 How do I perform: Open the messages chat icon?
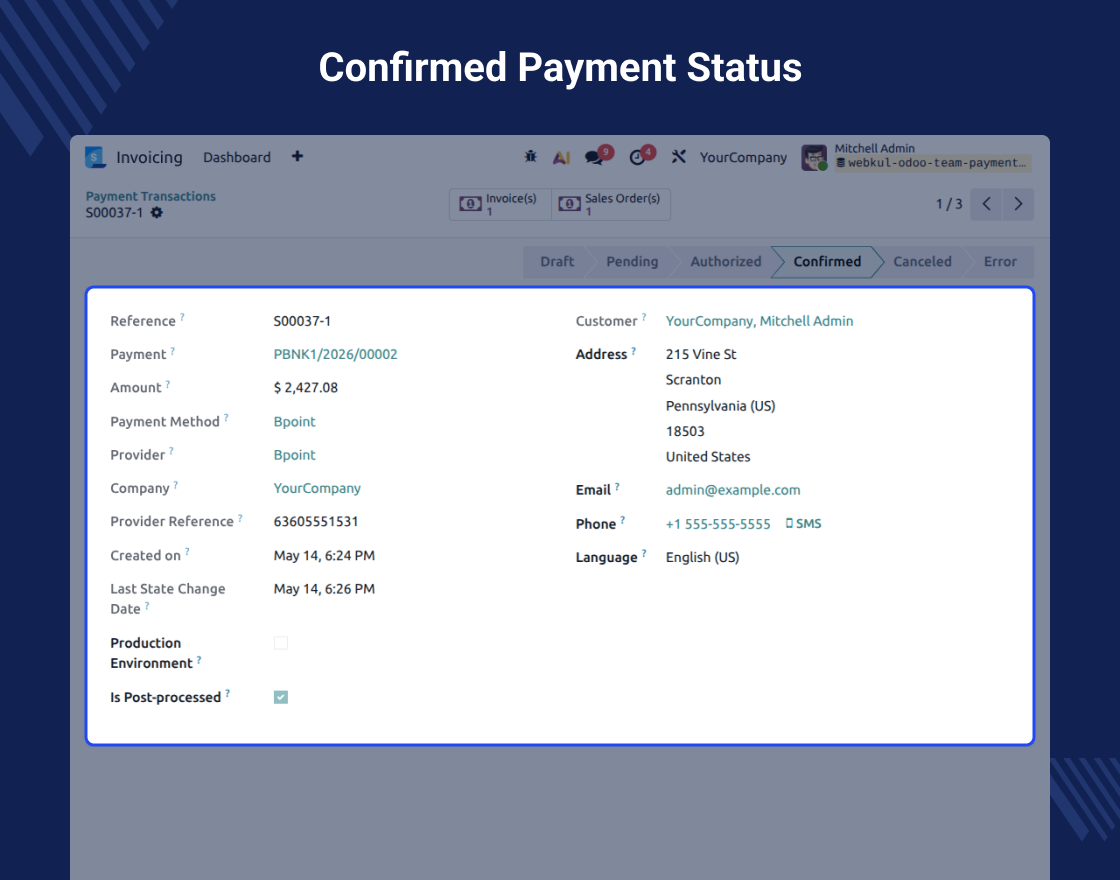click(594, 157)
